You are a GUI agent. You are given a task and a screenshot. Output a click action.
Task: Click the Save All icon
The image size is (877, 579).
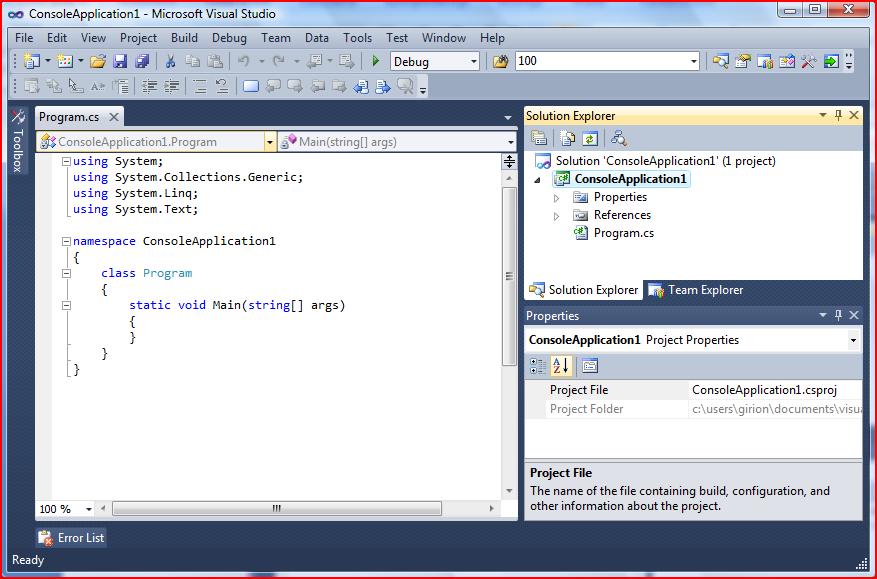(x=142, y=61)
